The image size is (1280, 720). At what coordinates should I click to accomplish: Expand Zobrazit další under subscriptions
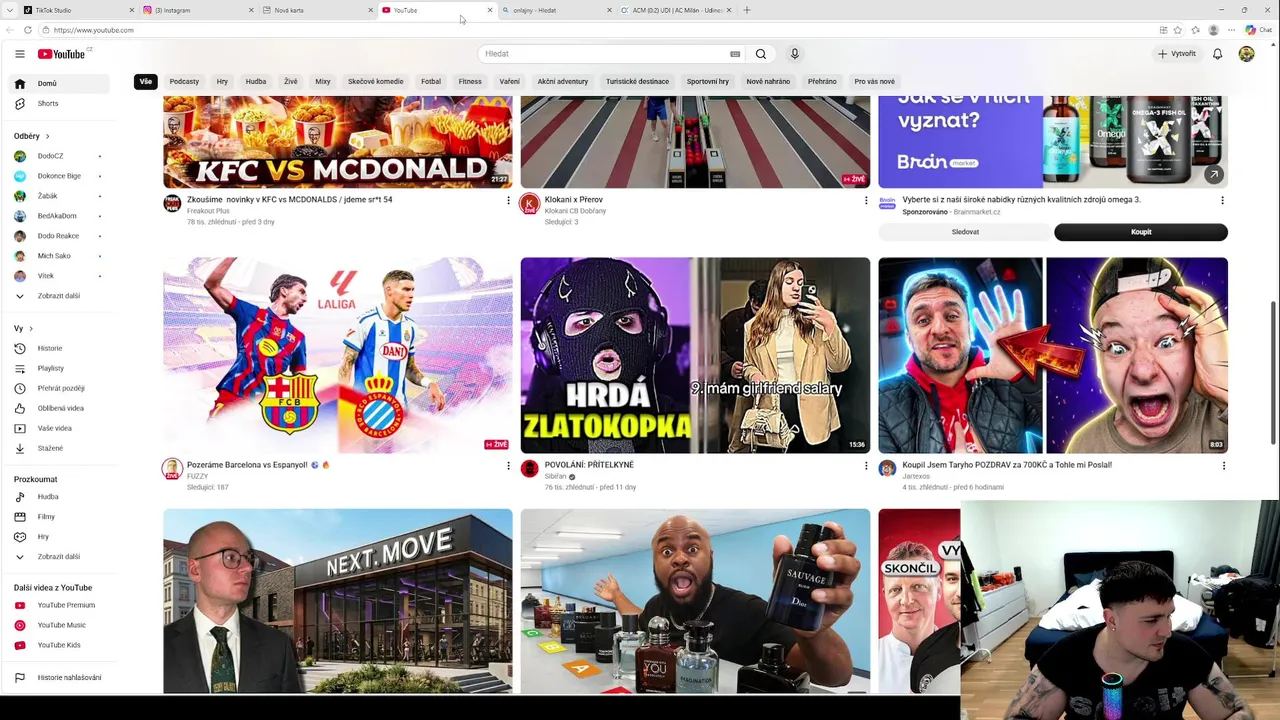point(60,296)
